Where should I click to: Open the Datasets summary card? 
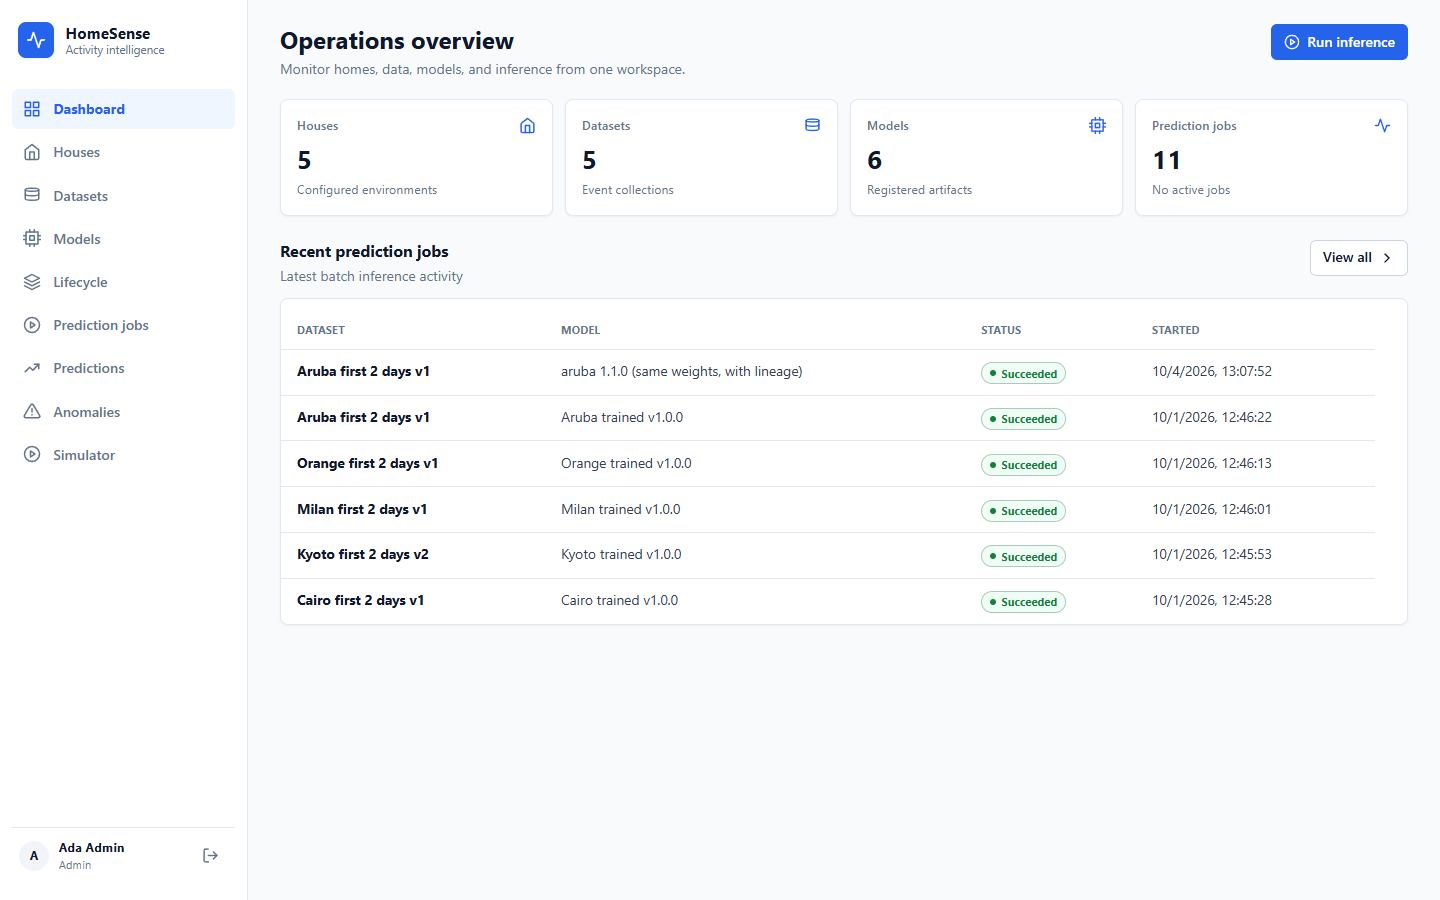point(701,157)
